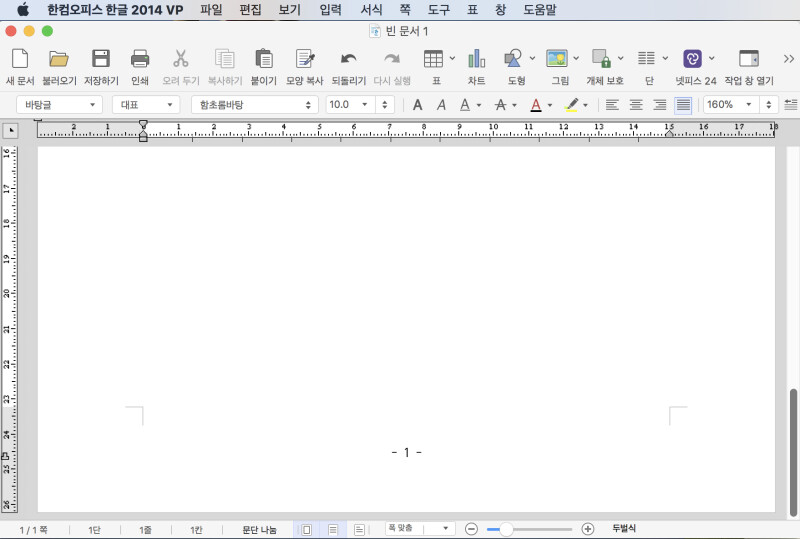Switch to page view mode in status bar
This screenshot has width=800, height=539.
(x=307, y=530)
